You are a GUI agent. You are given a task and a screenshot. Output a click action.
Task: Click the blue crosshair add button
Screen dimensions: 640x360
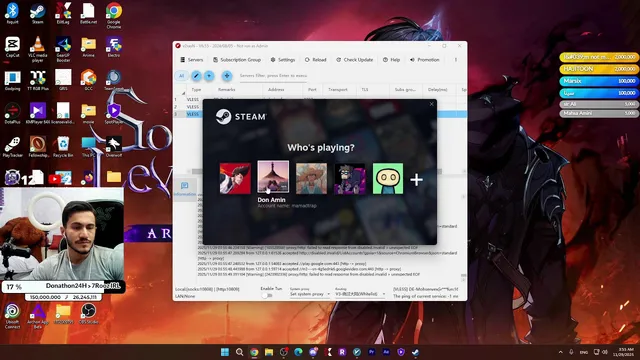coord(227,76)
